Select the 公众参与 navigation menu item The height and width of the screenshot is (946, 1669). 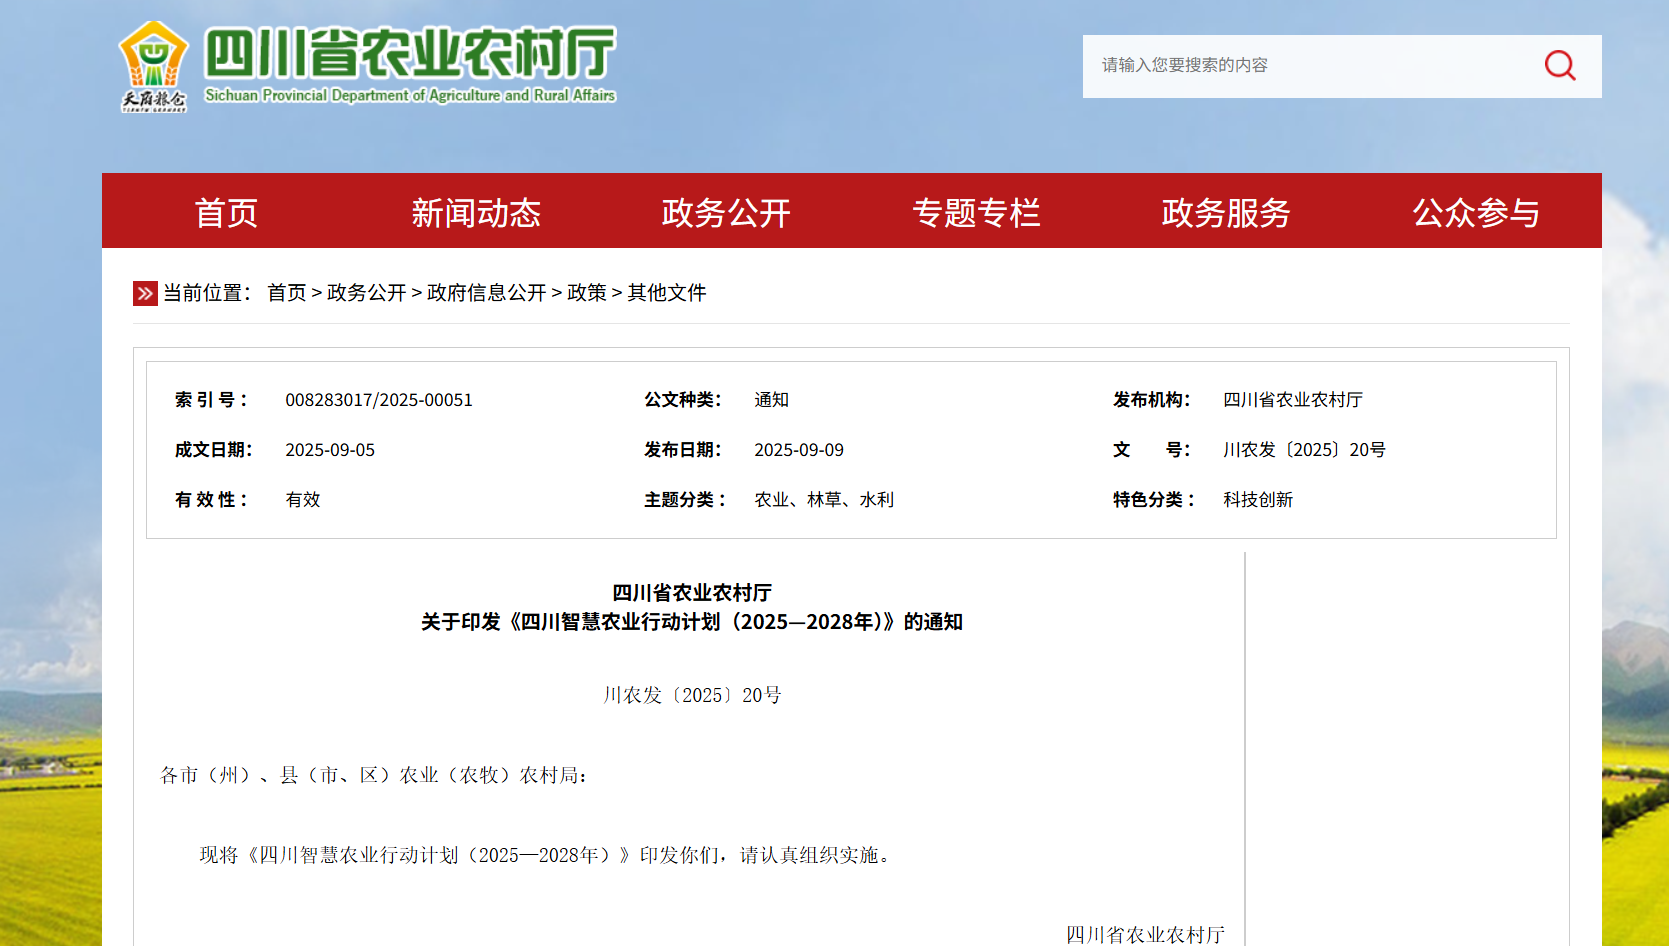click(x=1476, y=212)
